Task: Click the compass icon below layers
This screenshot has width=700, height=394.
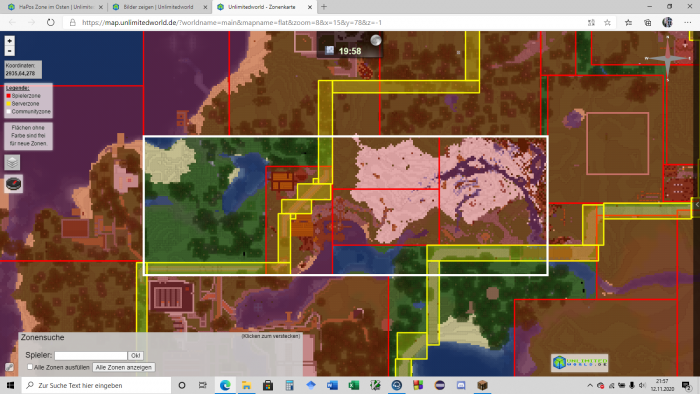Action: 13,183
